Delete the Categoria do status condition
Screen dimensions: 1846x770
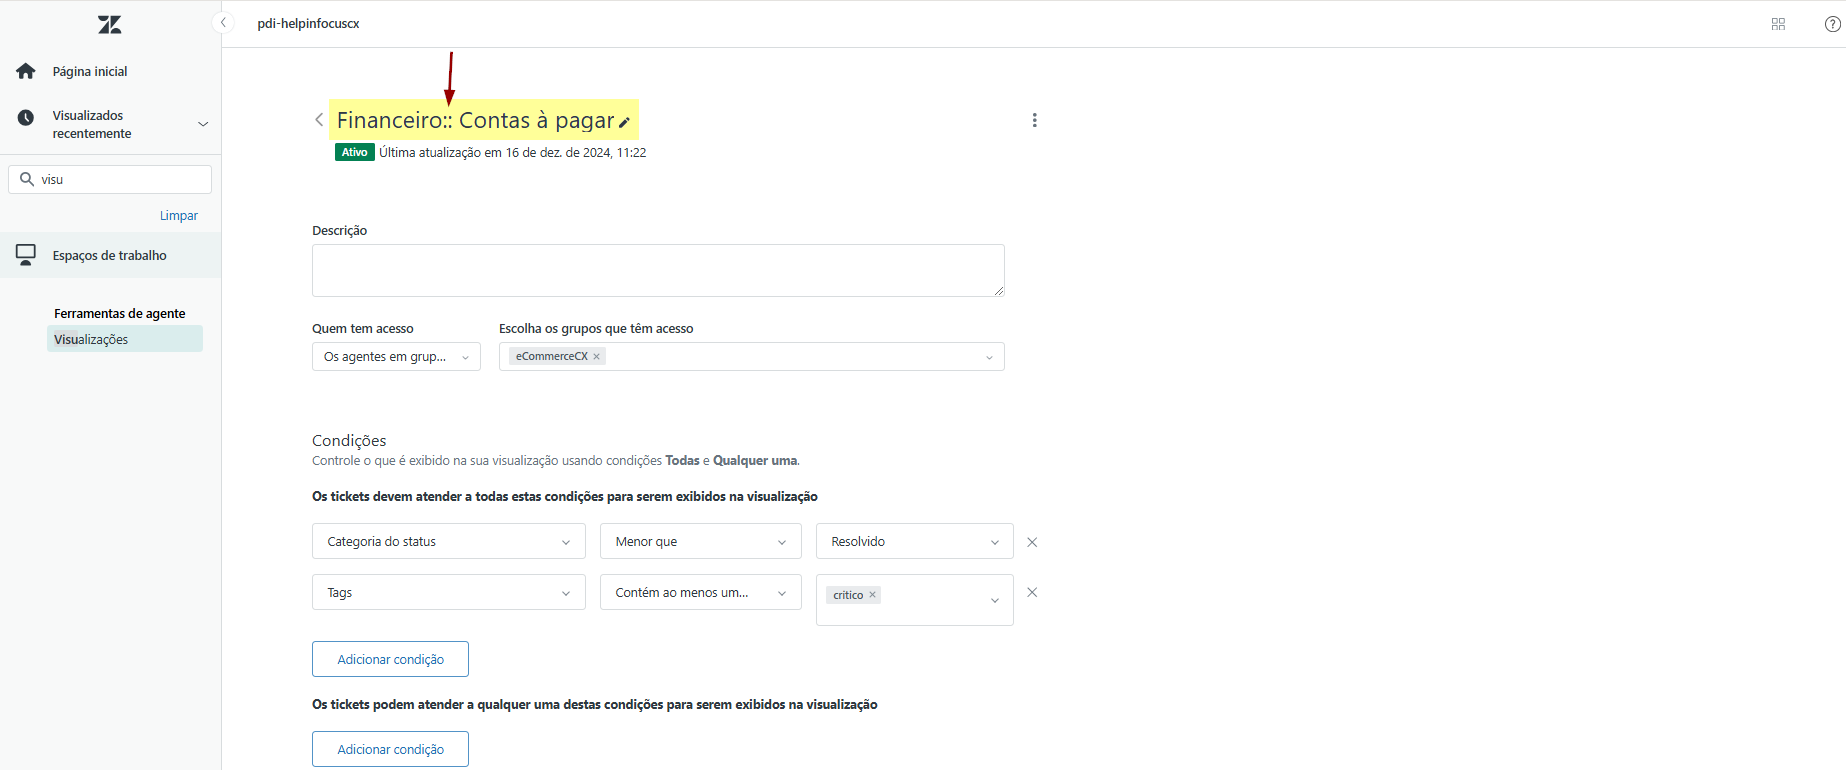pos(1032,542)
